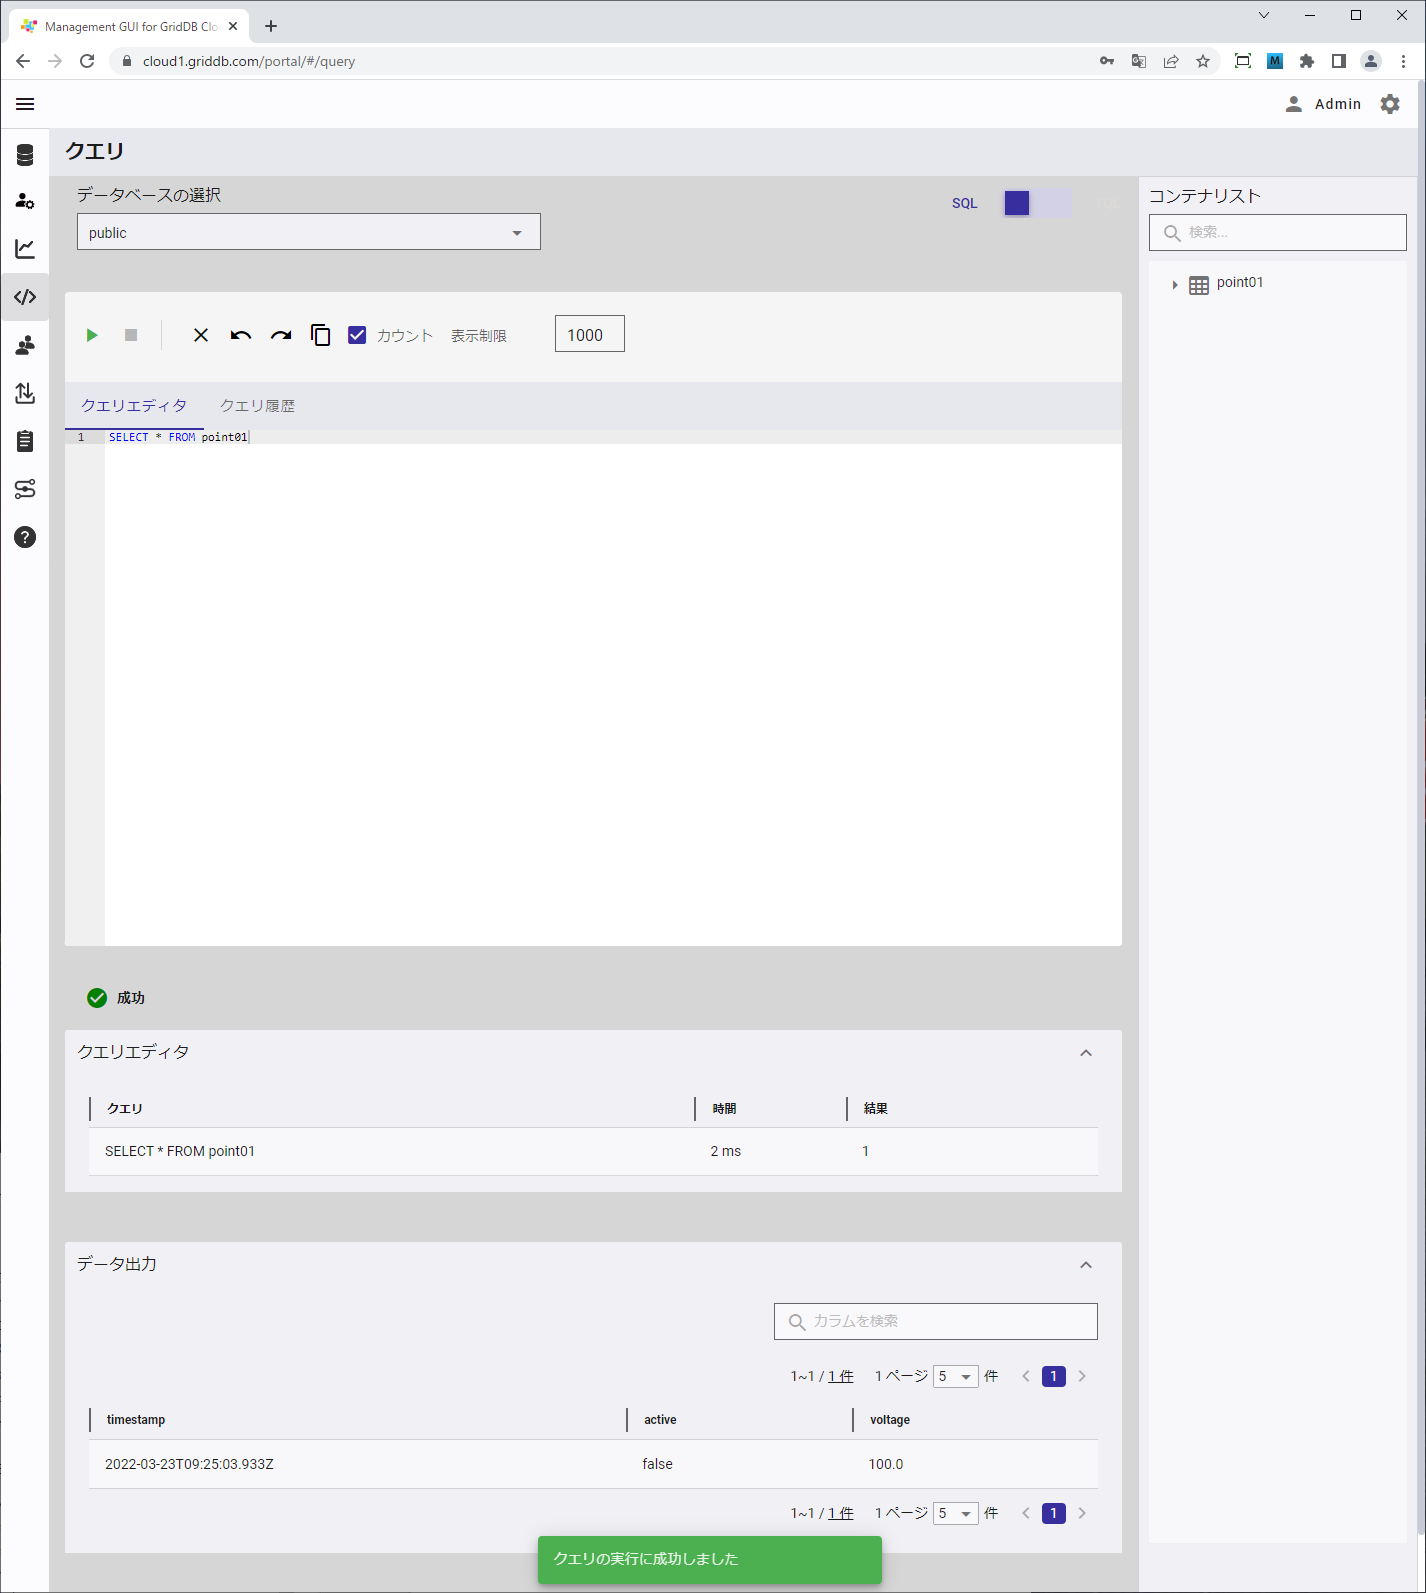Viewport: 1426px width, 1593px height.
Task: Open the help question mark icon
Action: (25, 537)
